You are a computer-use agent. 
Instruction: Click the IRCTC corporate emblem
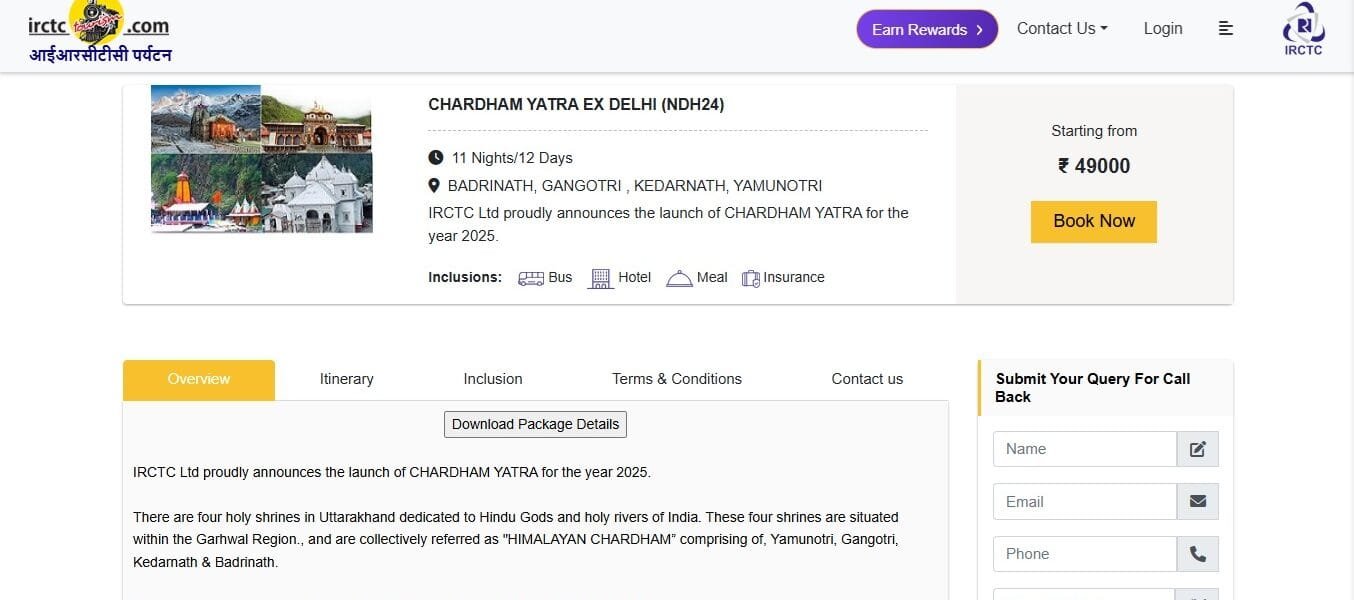point(1303,29)
